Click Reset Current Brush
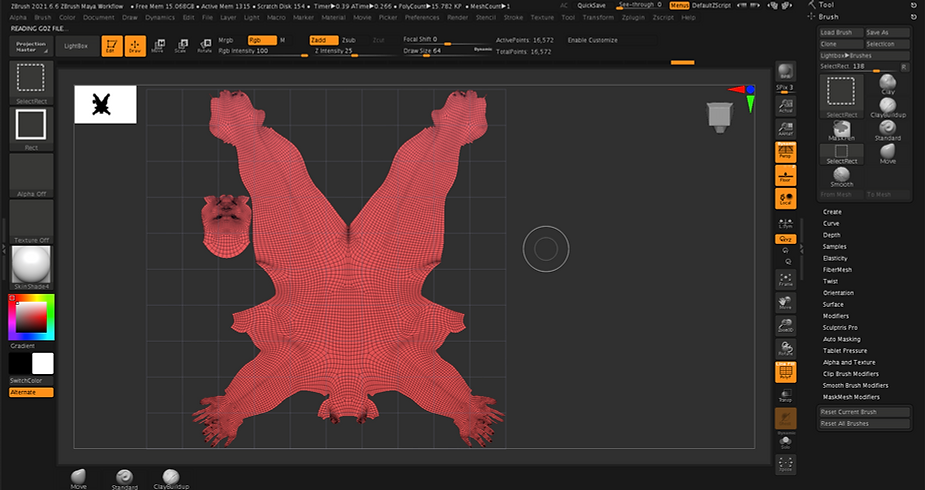The height and width of the screenshot is (490, 925). (x=864, y=412)
